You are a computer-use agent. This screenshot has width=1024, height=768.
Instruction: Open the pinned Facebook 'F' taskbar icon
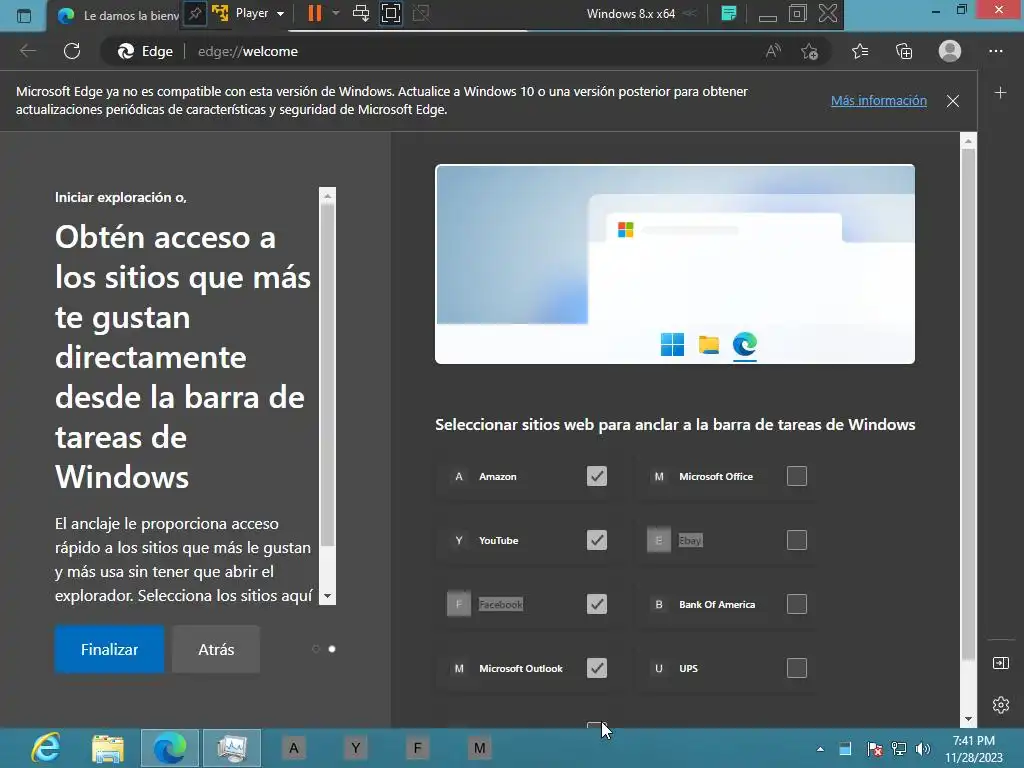tap(417, 748)
